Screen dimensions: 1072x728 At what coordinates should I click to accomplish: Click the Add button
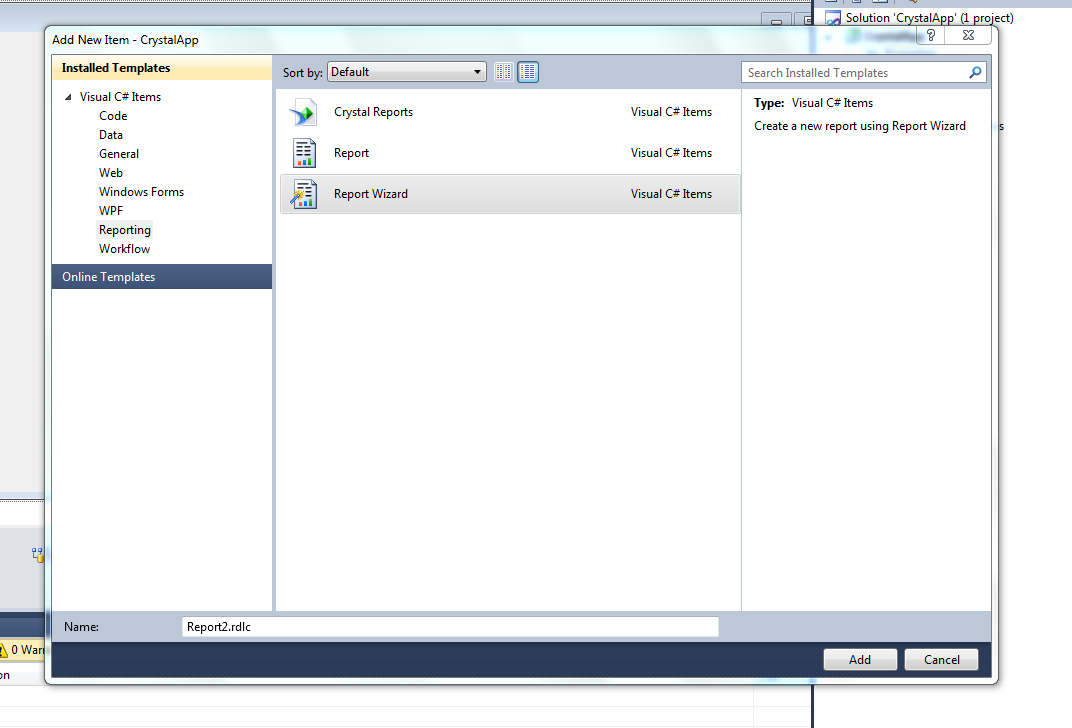pos(860,660)
